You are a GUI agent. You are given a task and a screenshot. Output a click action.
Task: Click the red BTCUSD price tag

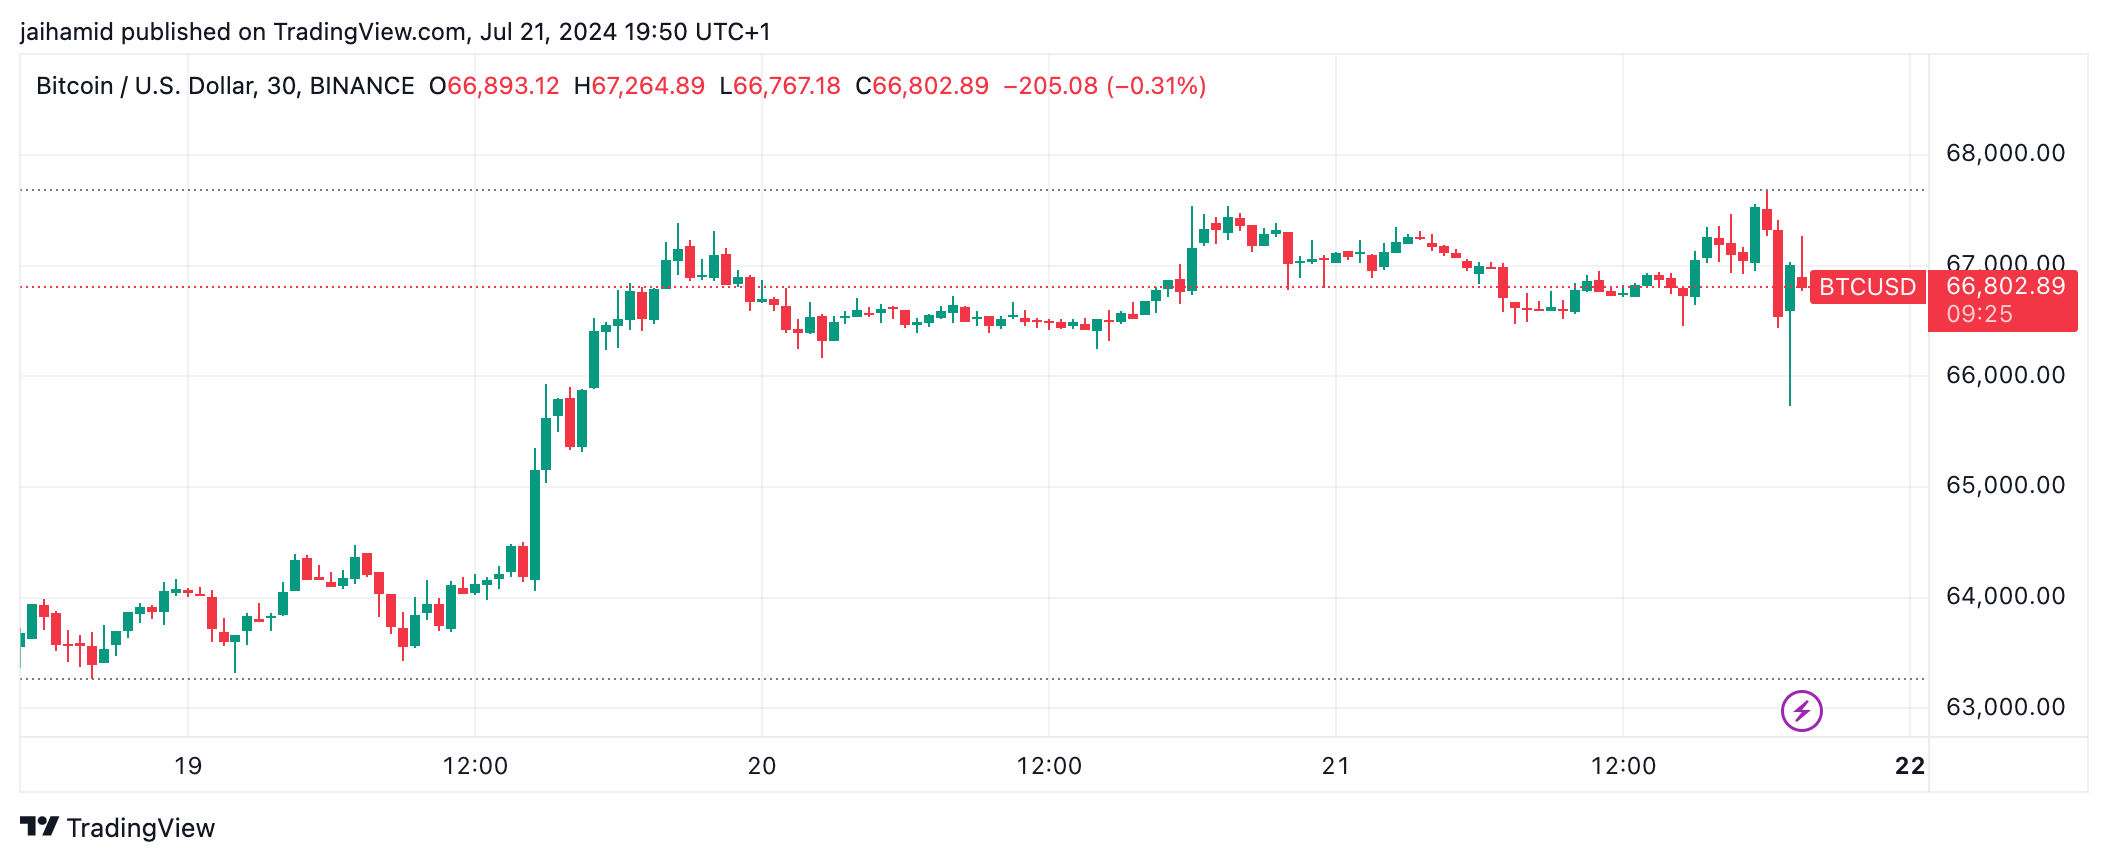pos(1867,287)
